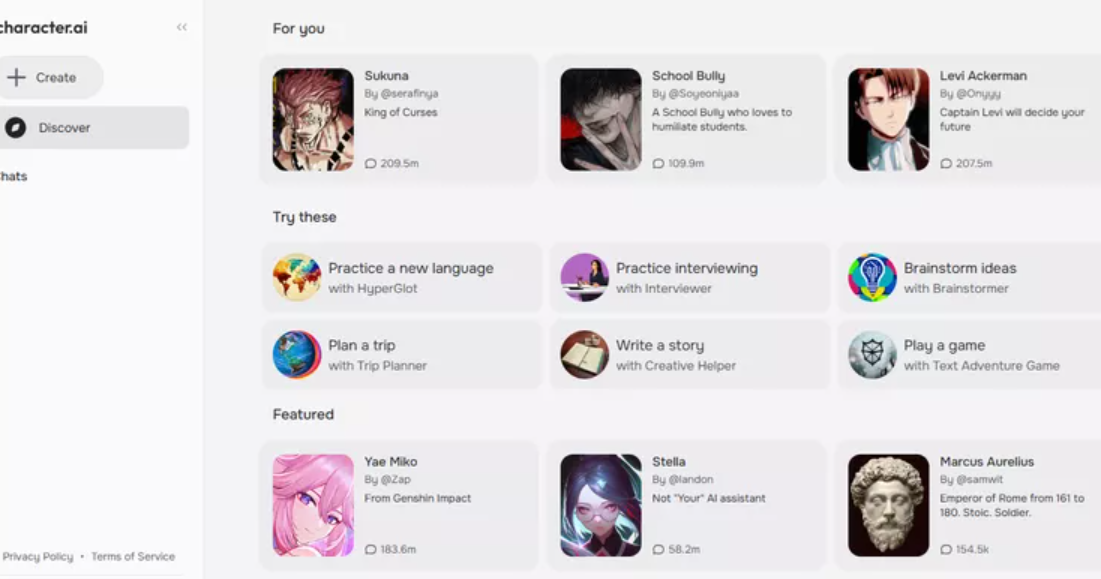Screen dimensions: 1101x579
Task: Click the plus Create button
Action: tap(49, 77)
